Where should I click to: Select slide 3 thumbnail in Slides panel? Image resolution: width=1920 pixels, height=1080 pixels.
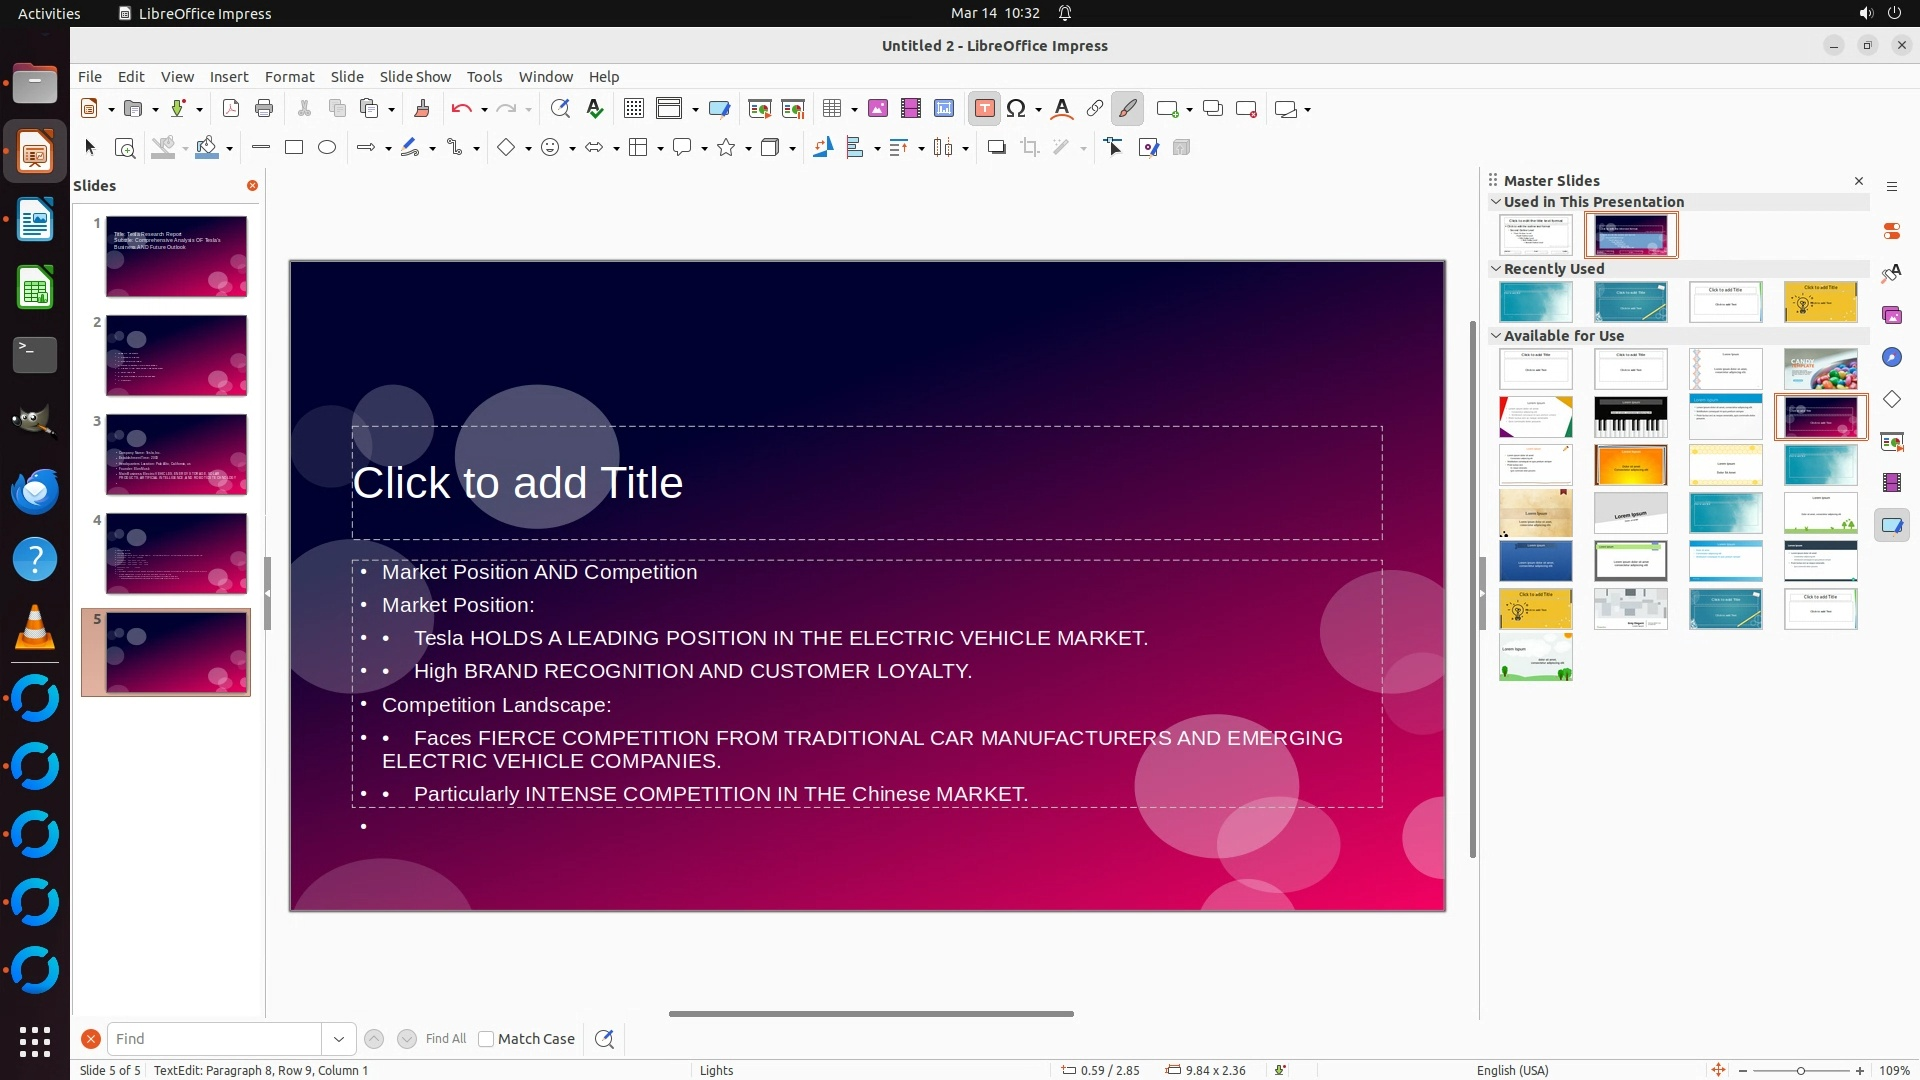click(176, 455)
